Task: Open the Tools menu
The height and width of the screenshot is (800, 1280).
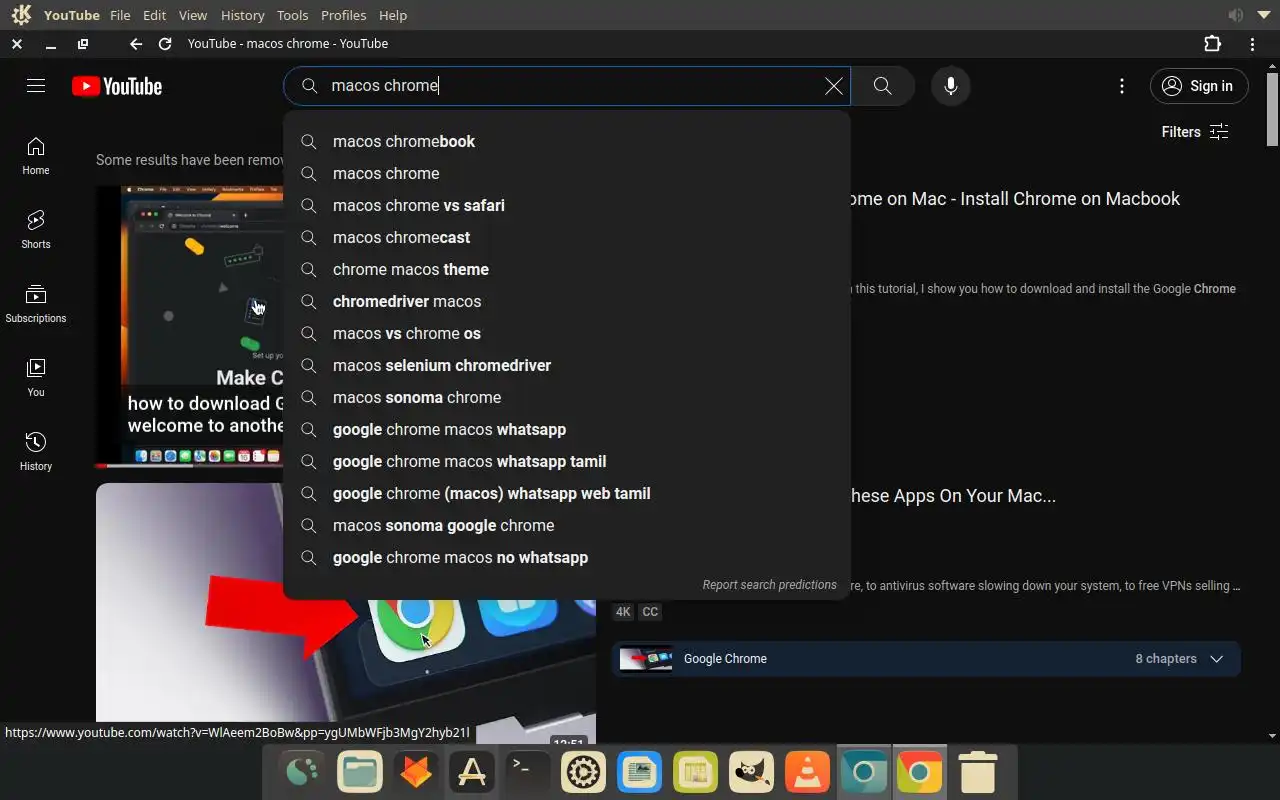Action: [x=292, y=15]
